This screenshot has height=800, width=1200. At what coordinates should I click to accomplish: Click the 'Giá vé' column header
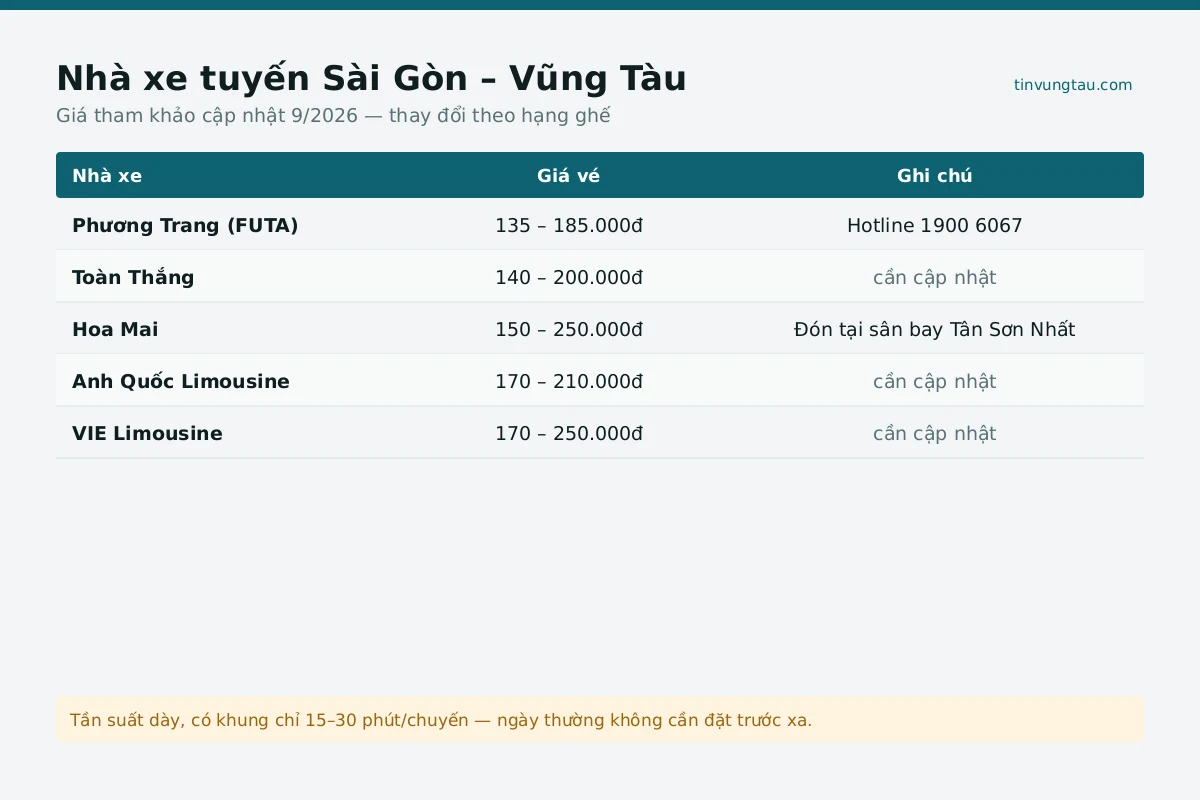tap(568, 176)
